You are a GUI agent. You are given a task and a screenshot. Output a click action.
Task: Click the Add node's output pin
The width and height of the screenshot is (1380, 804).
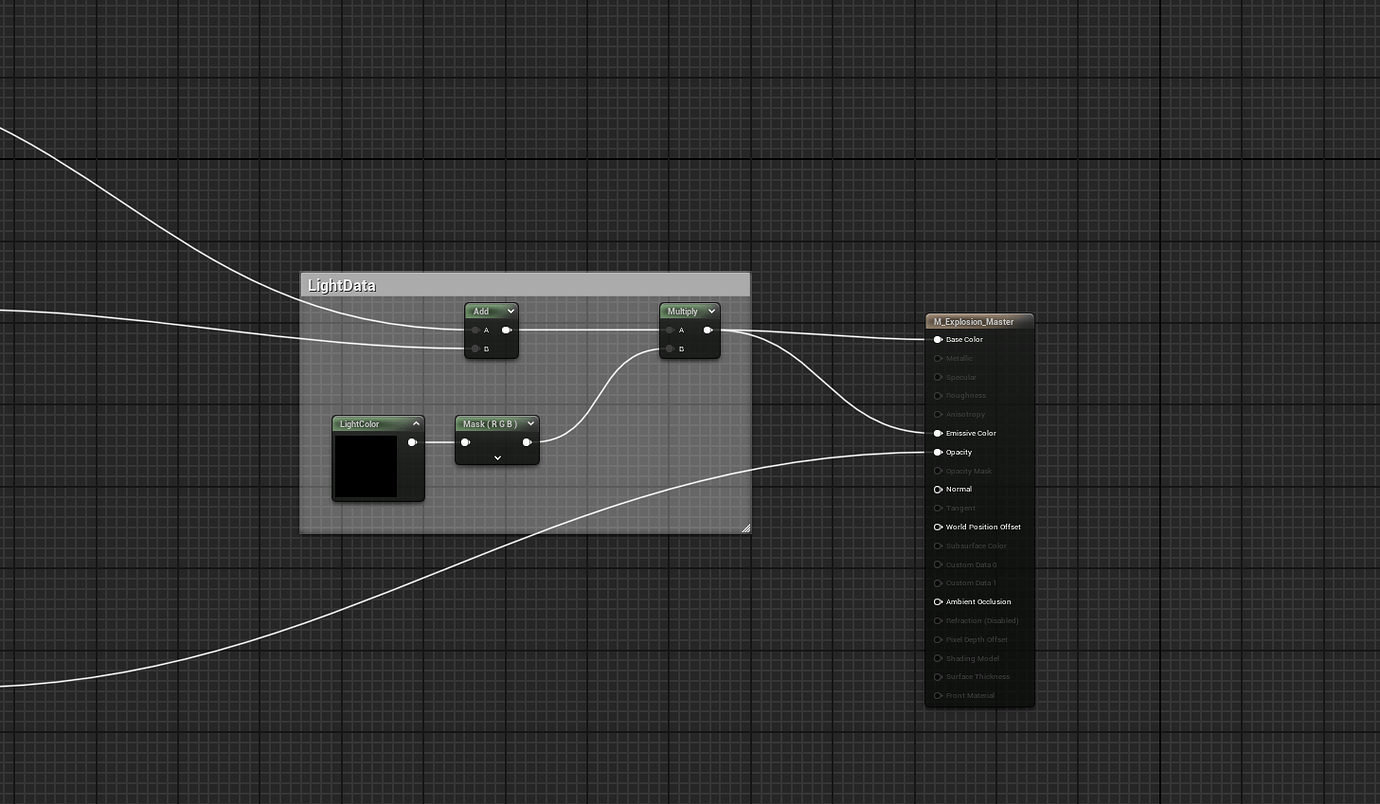coord(507,329)
